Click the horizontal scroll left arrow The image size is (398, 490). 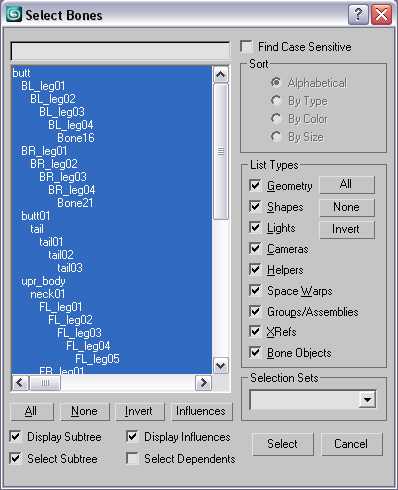coord(20,382)
